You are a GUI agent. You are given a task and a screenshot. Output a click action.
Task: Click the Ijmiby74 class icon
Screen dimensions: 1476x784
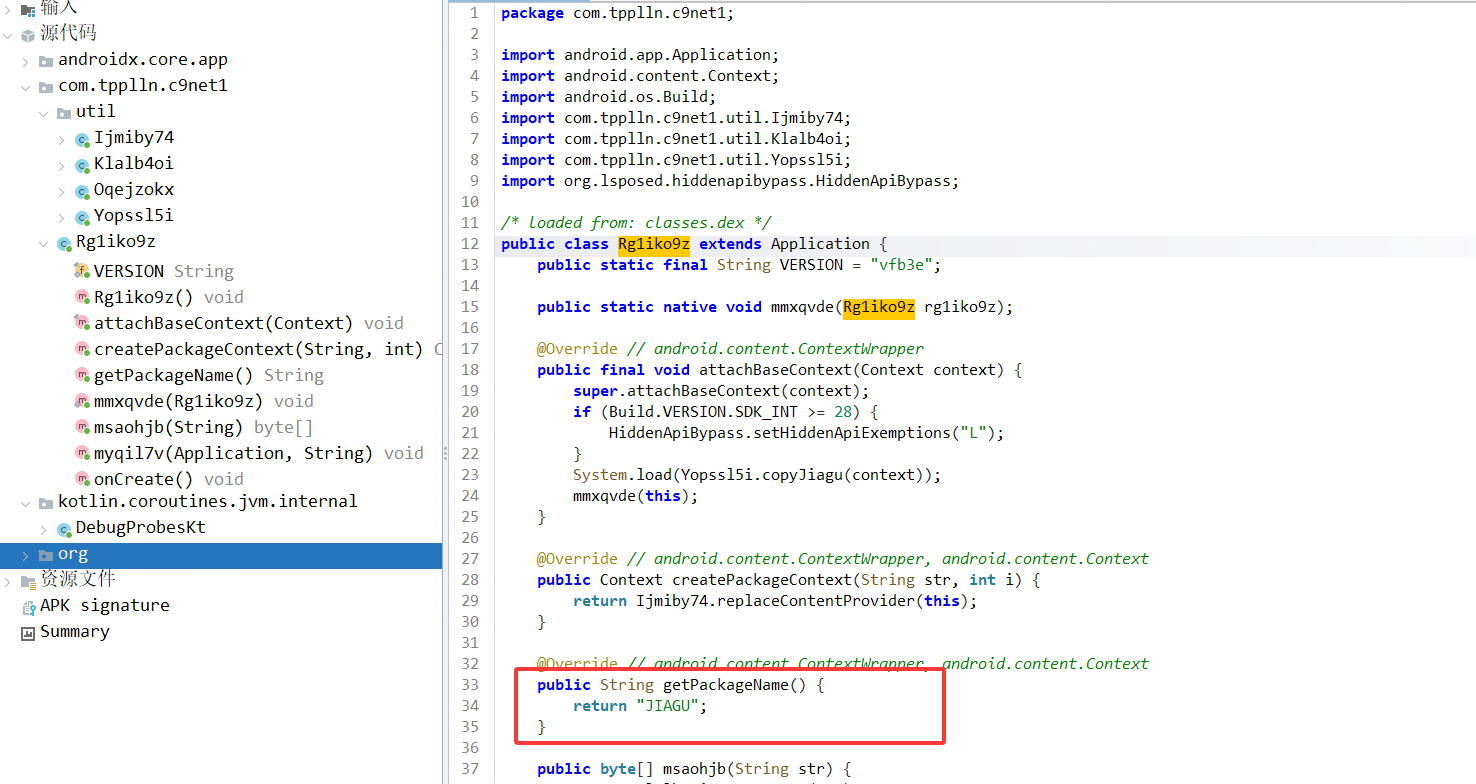(x=82, y=138)
